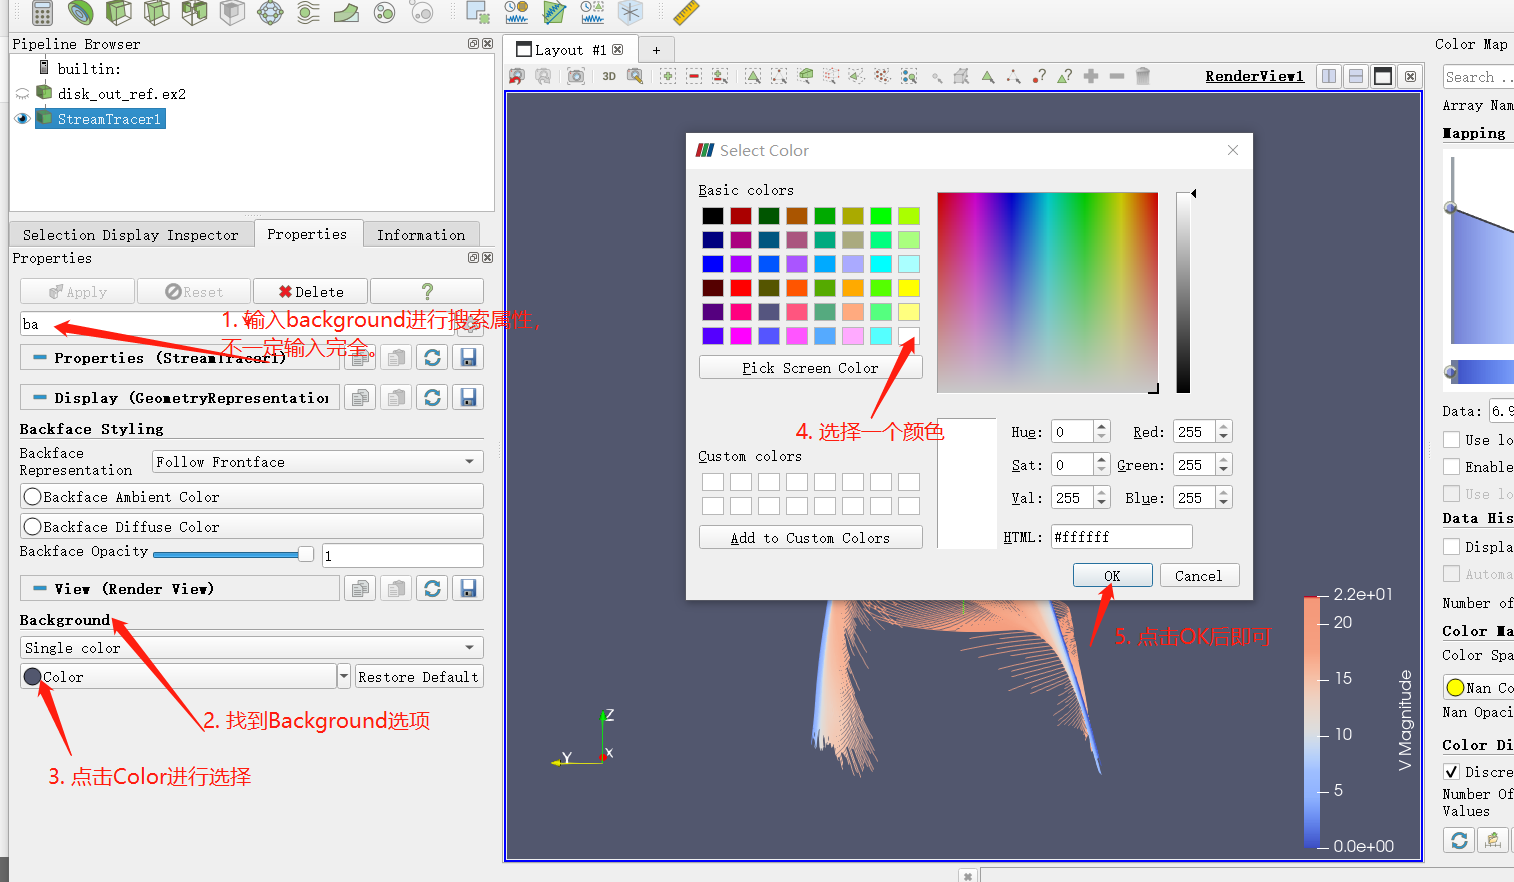Image resolution: width=1514 pixels, height=882 pixels.
Task: Click the Hue value spinbox
Action: (x=1073, y=431)
